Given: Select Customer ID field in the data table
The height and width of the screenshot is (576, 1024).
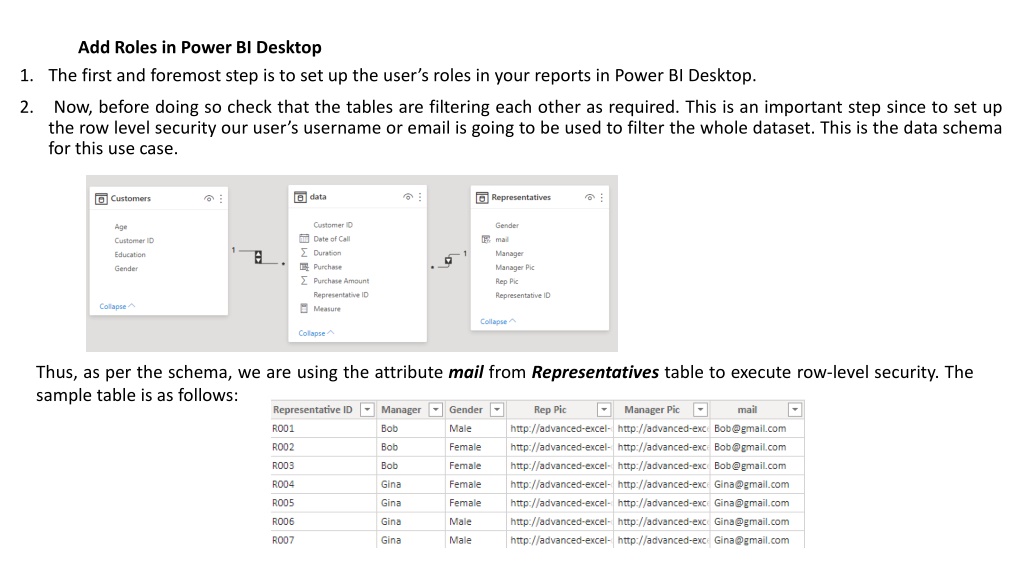Looking at the screenshot, I should click(333, 225).
